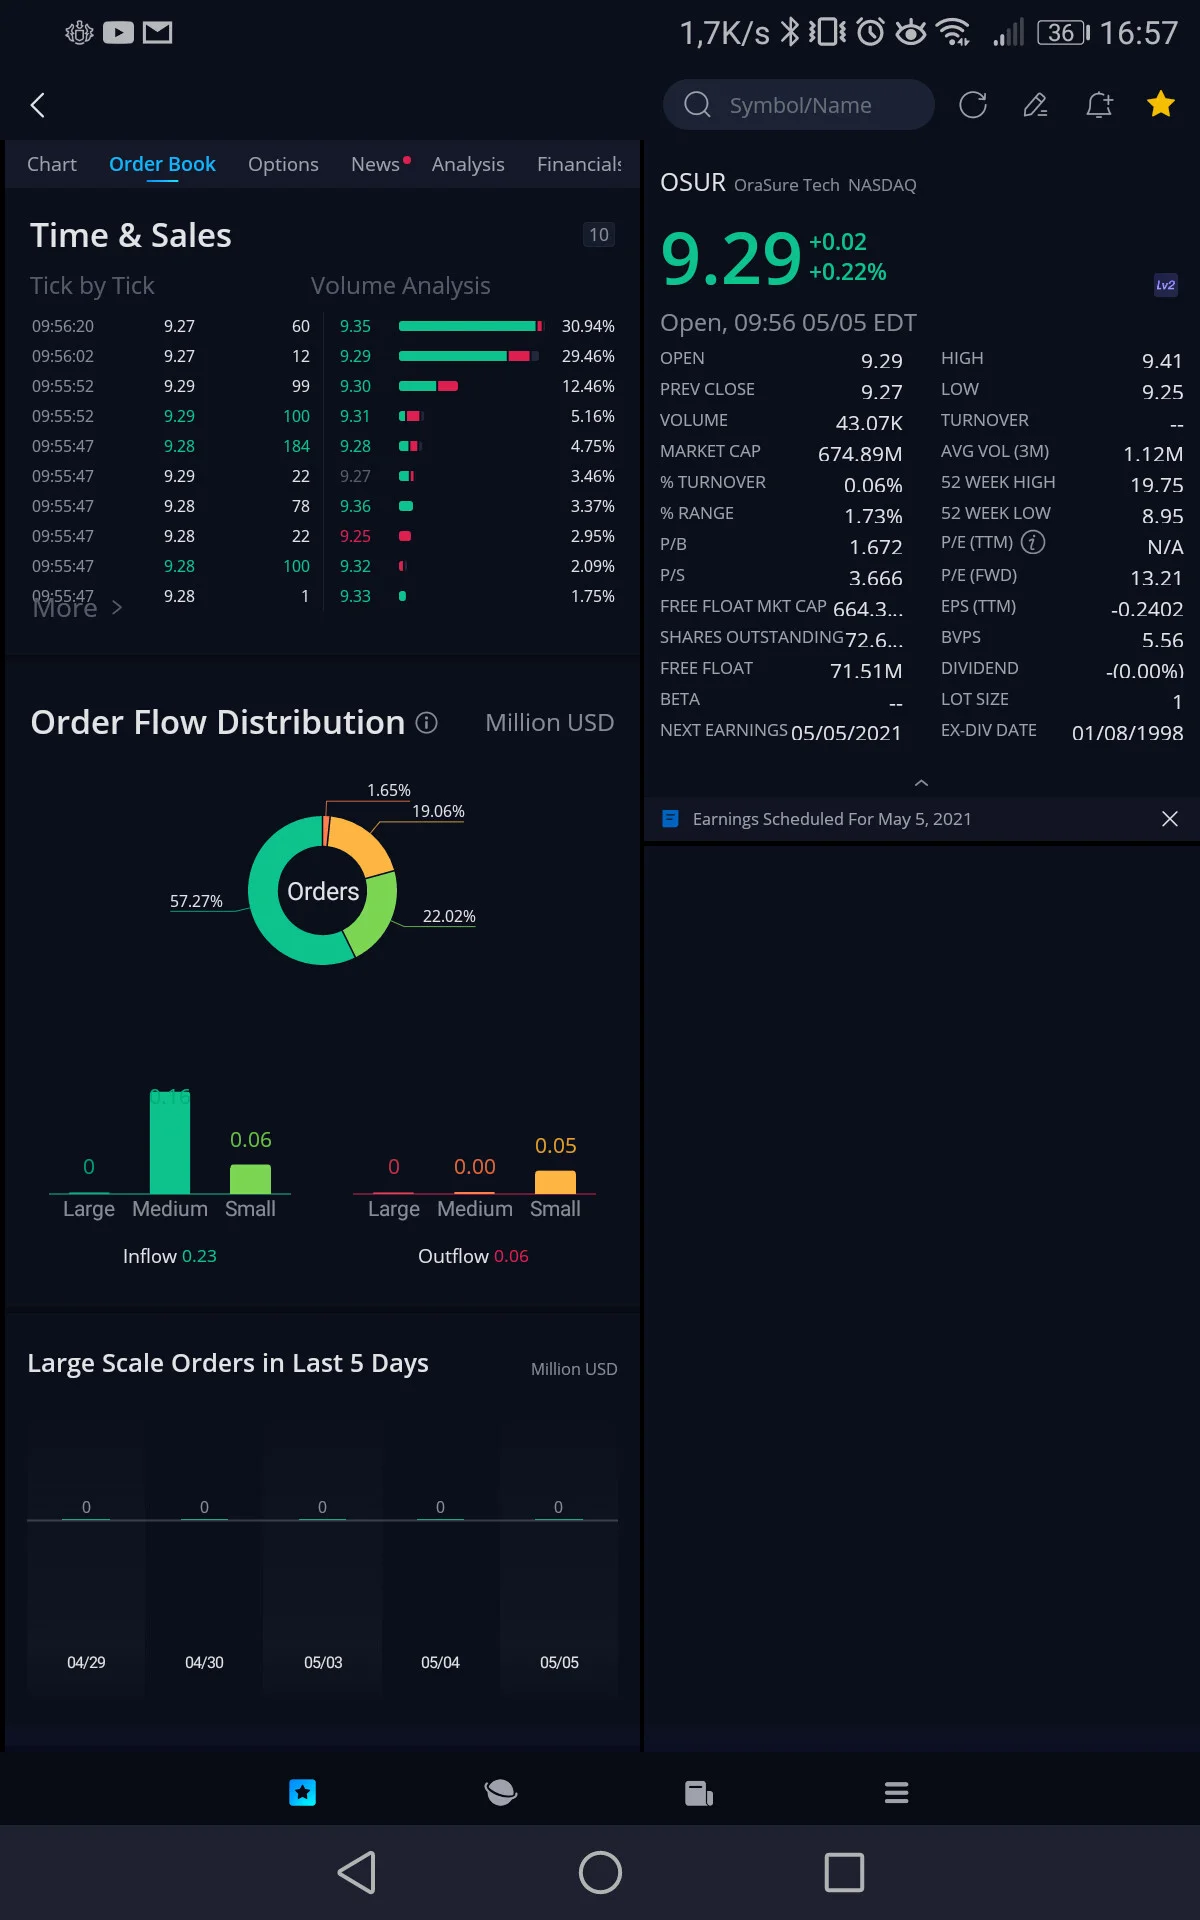Open the news feed icon in bottom bar
The image size is (1200, 1920).
pyautogui.click(x=699, y=1793)
